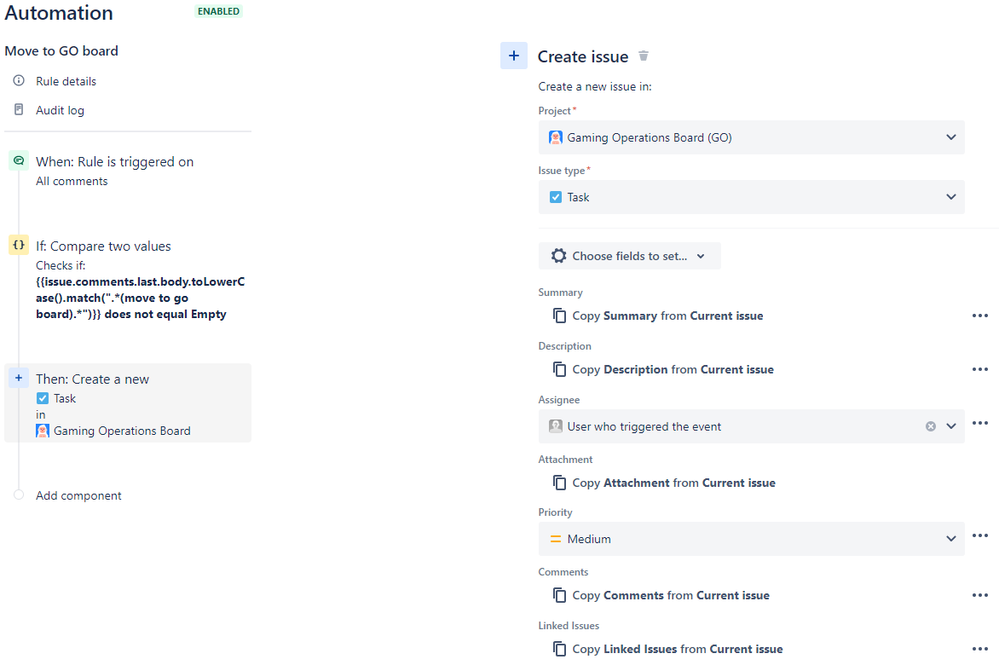Viewport: 999px width, 666px height.
Task: Click the All comments trigger description
Action: click(71, 181)
